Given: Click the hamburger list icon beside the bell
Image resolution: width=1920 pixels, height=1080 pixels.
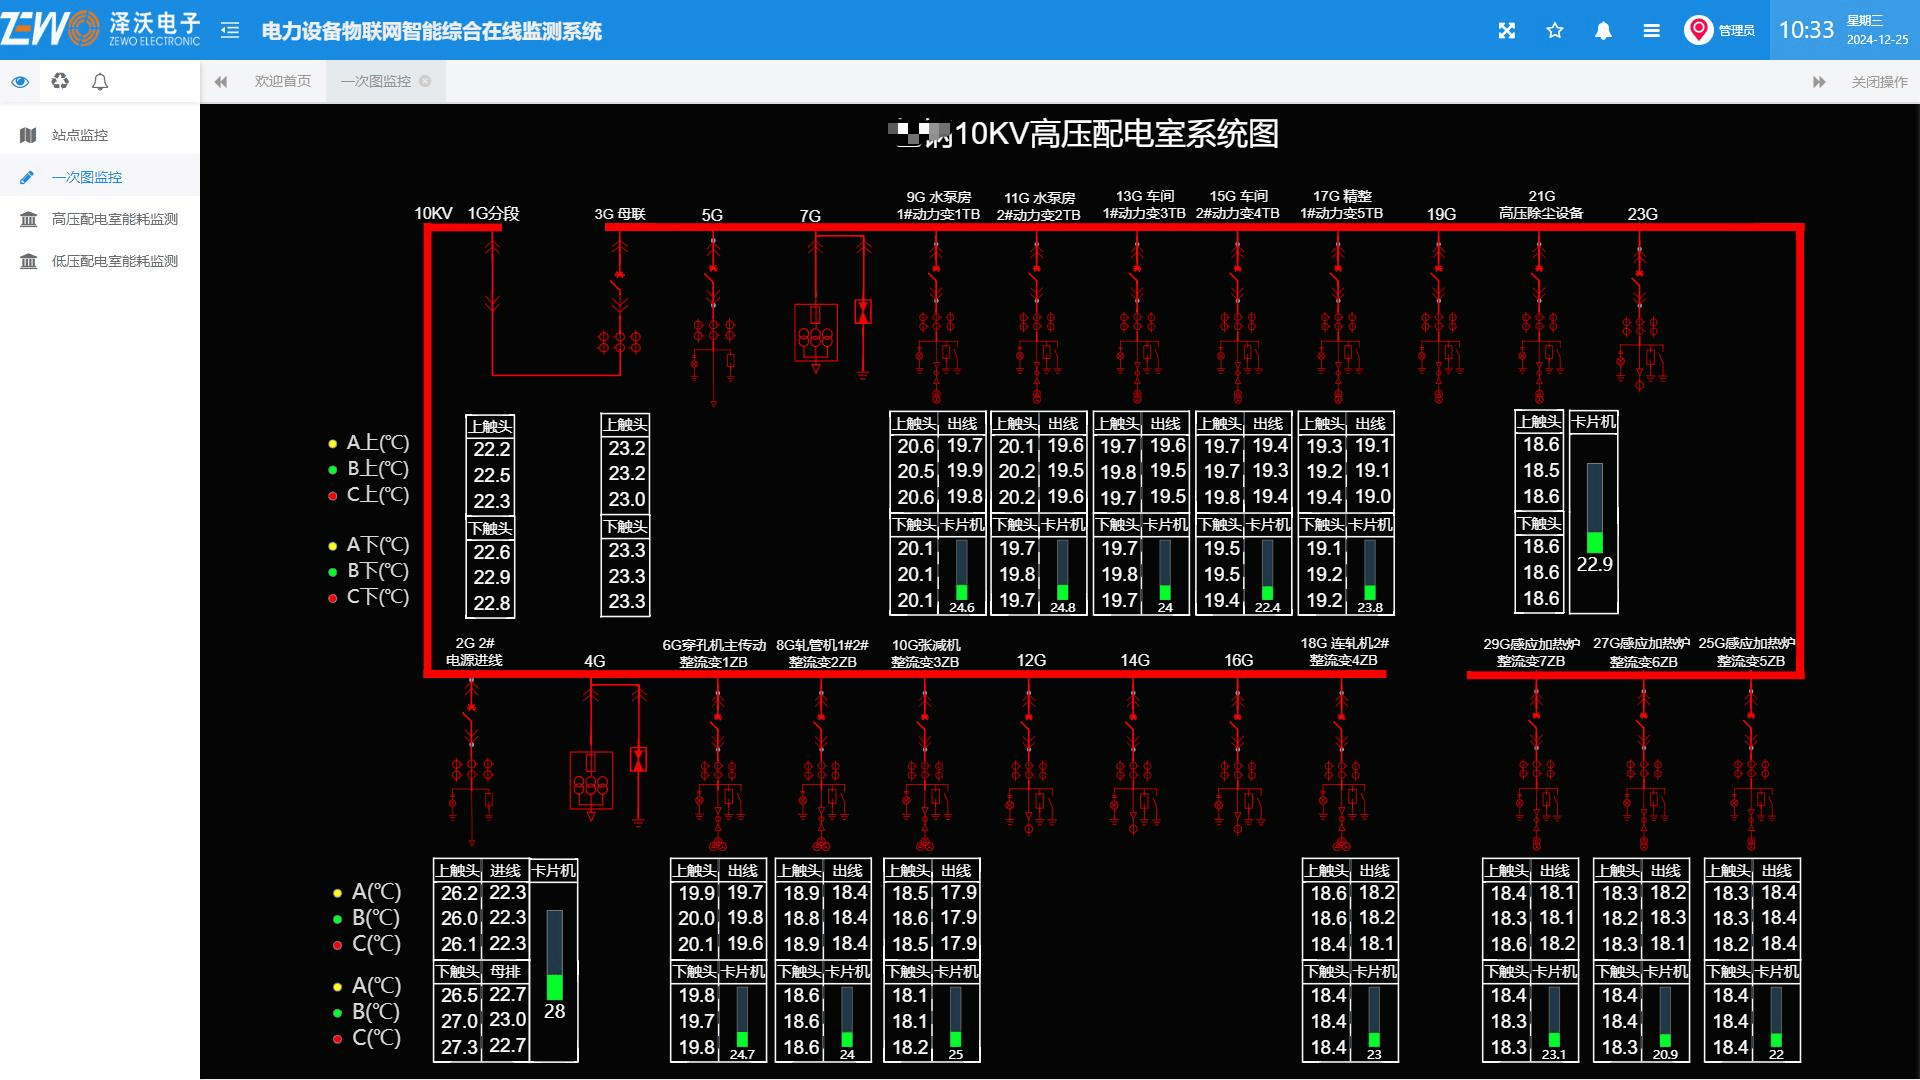Looking at the screenshot, I should point(1652,31).
